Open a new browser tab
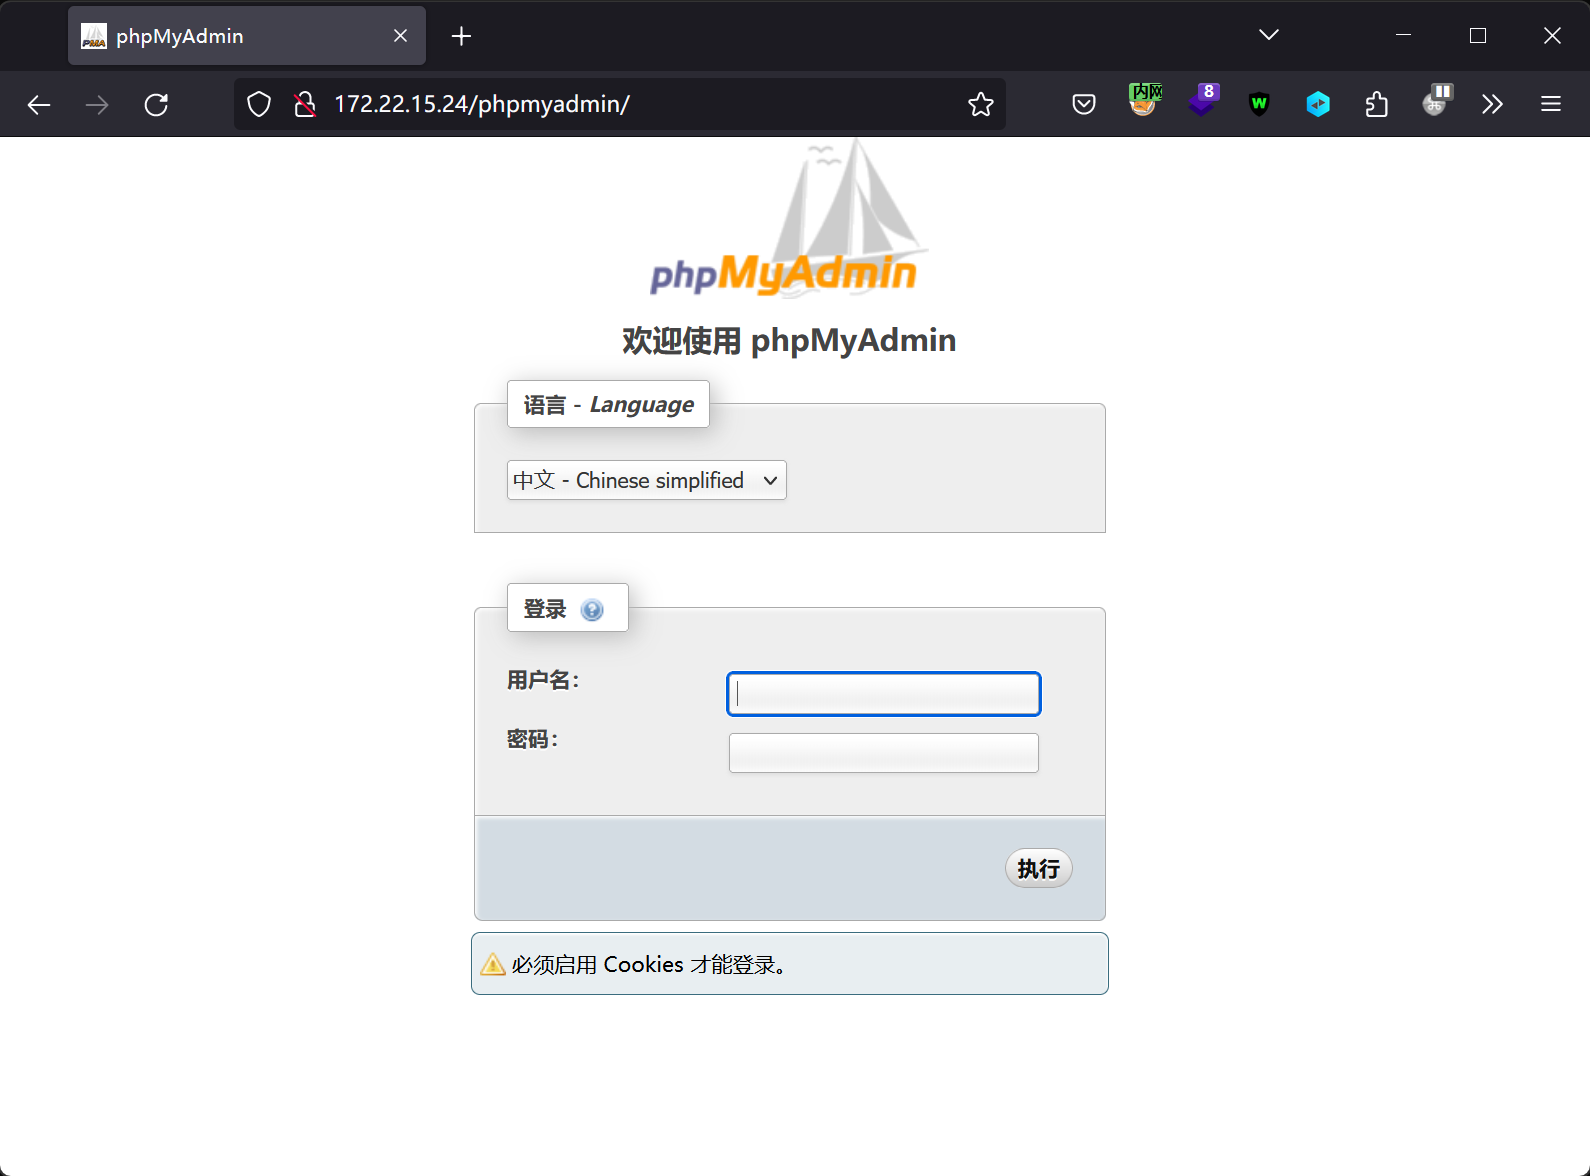Image resolution: width=1590 pixels, height=1176 pixels. coord(461,36)
